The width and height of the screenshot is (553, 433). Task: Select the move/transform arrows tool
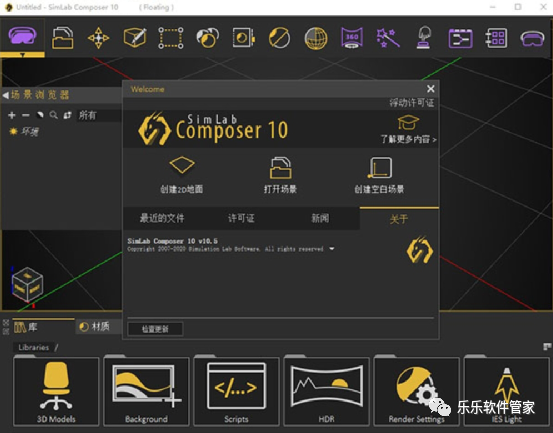point(98,38)
